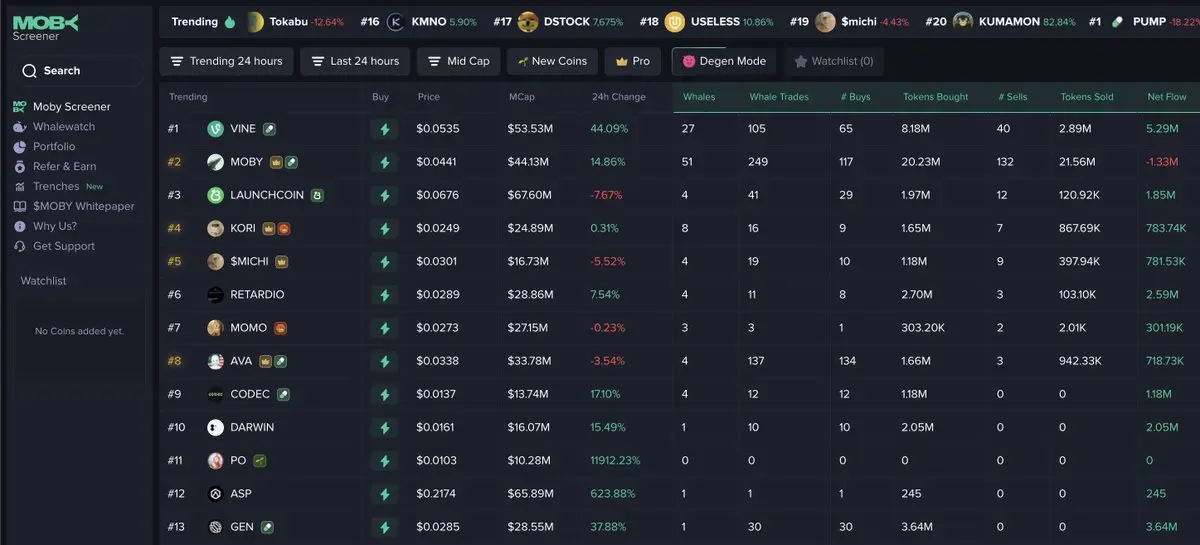Click the lightning buy icon for $MICHI
The width and height of the screenshot is (1200, 545).
click(x=384, y=262)
